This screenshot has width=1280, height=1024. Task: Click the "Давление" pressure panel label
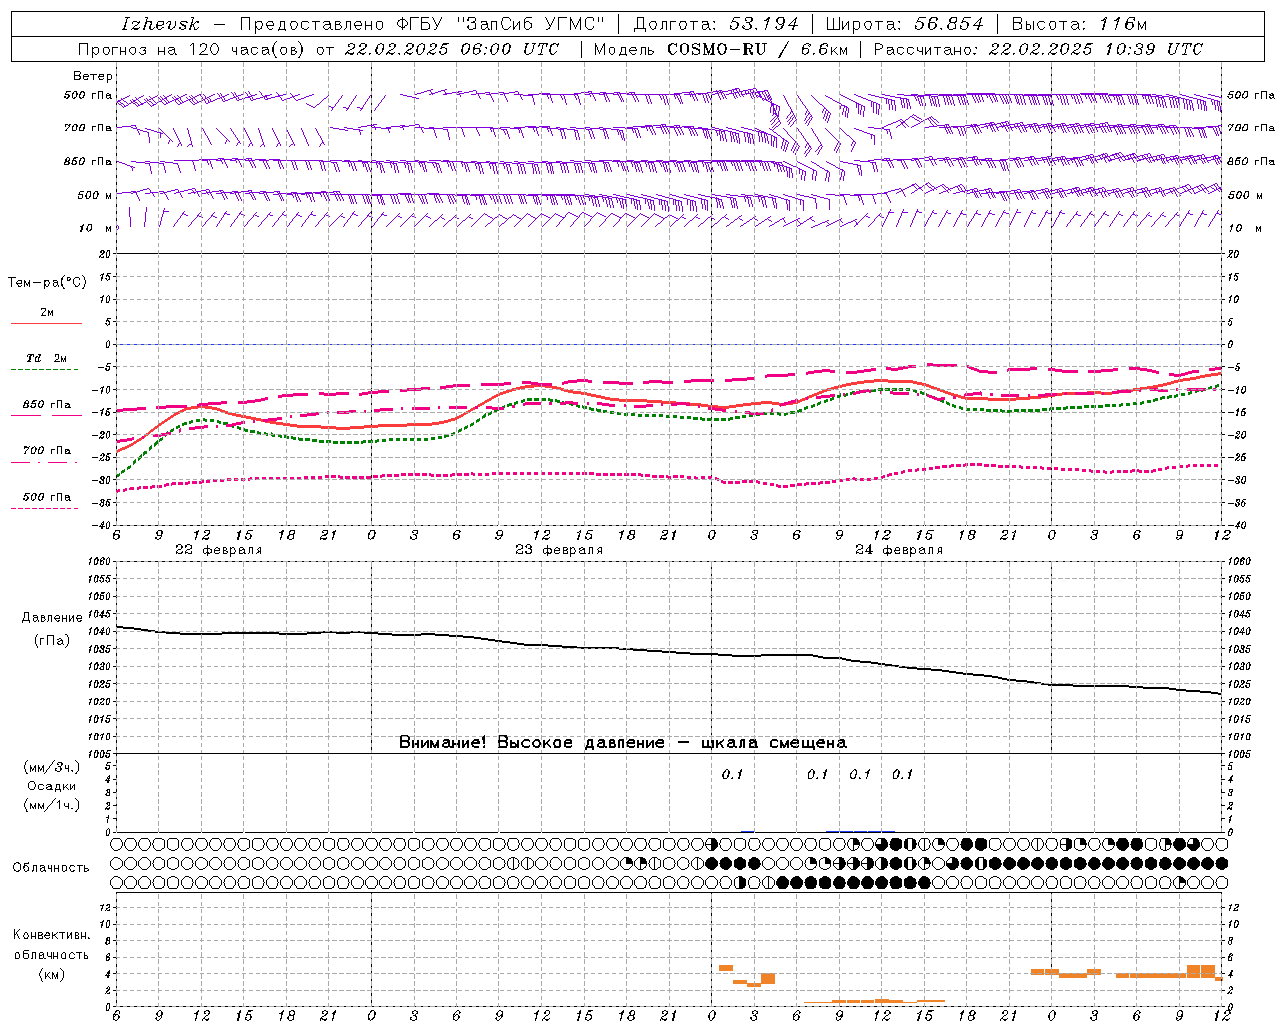(x=52, y=618)
